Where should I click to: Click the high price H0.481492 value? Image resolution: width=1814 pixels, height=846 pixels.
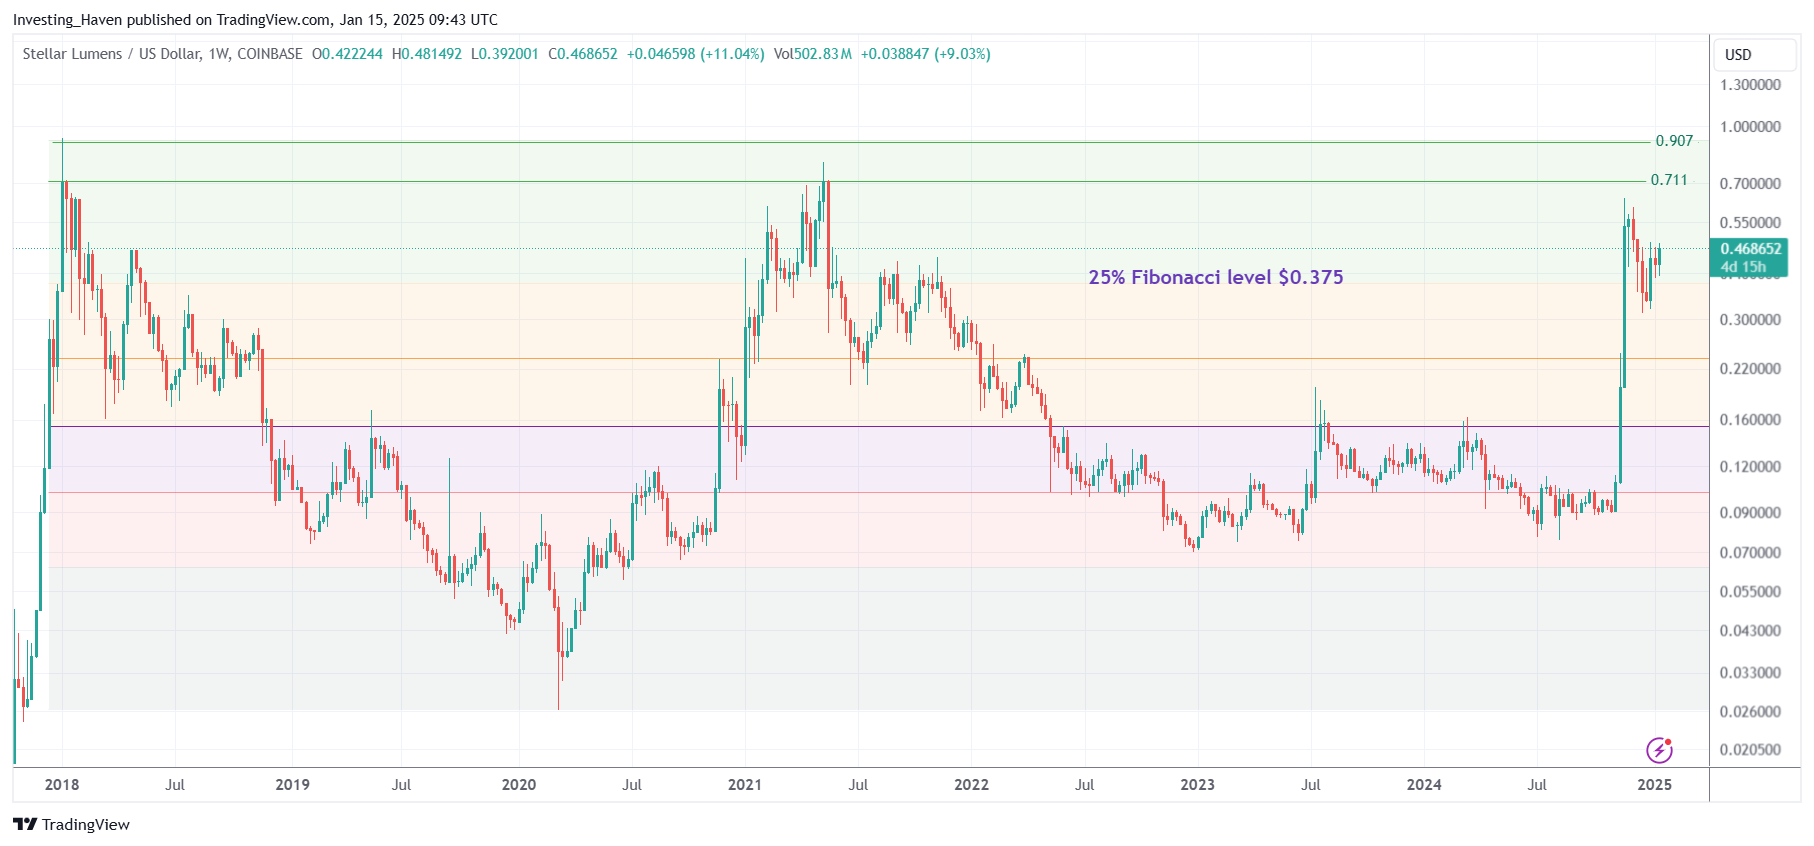tap(427, 54)
